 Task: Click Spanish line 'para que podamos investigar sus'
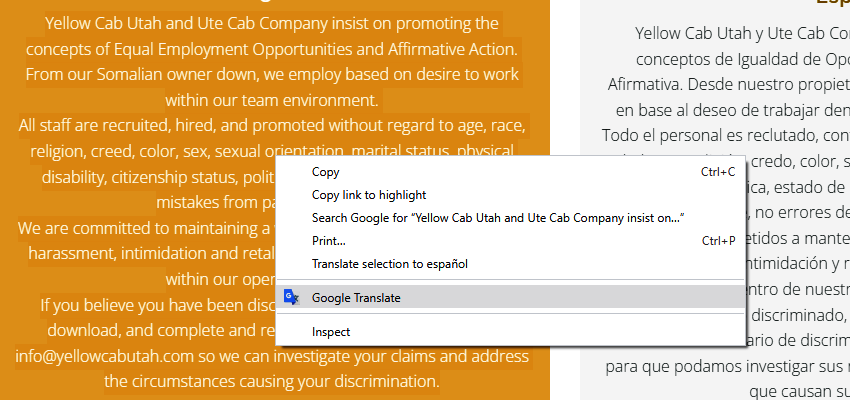727,366
